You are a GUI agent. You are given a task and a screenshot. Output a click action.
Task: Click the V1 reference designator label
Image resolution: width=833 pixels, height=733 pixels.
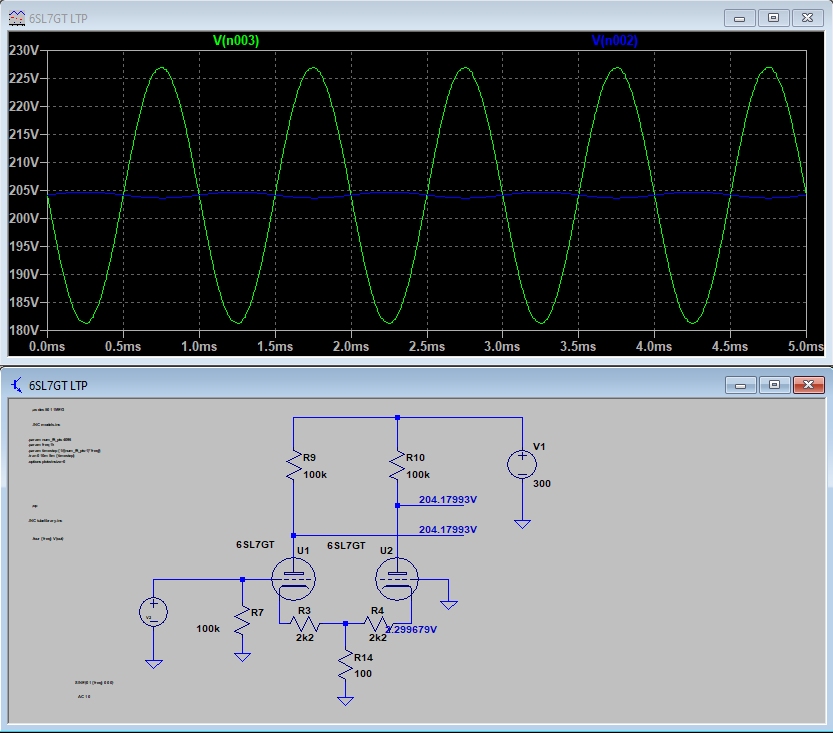[x=539, y=446]
